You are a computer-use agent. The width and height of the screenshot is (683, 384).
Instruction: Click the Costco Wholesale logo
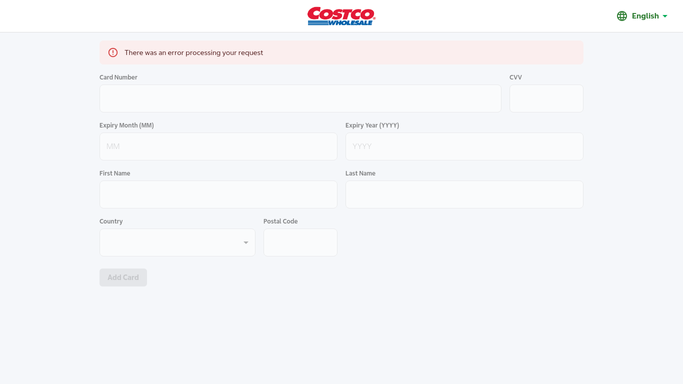pos(341,16)
